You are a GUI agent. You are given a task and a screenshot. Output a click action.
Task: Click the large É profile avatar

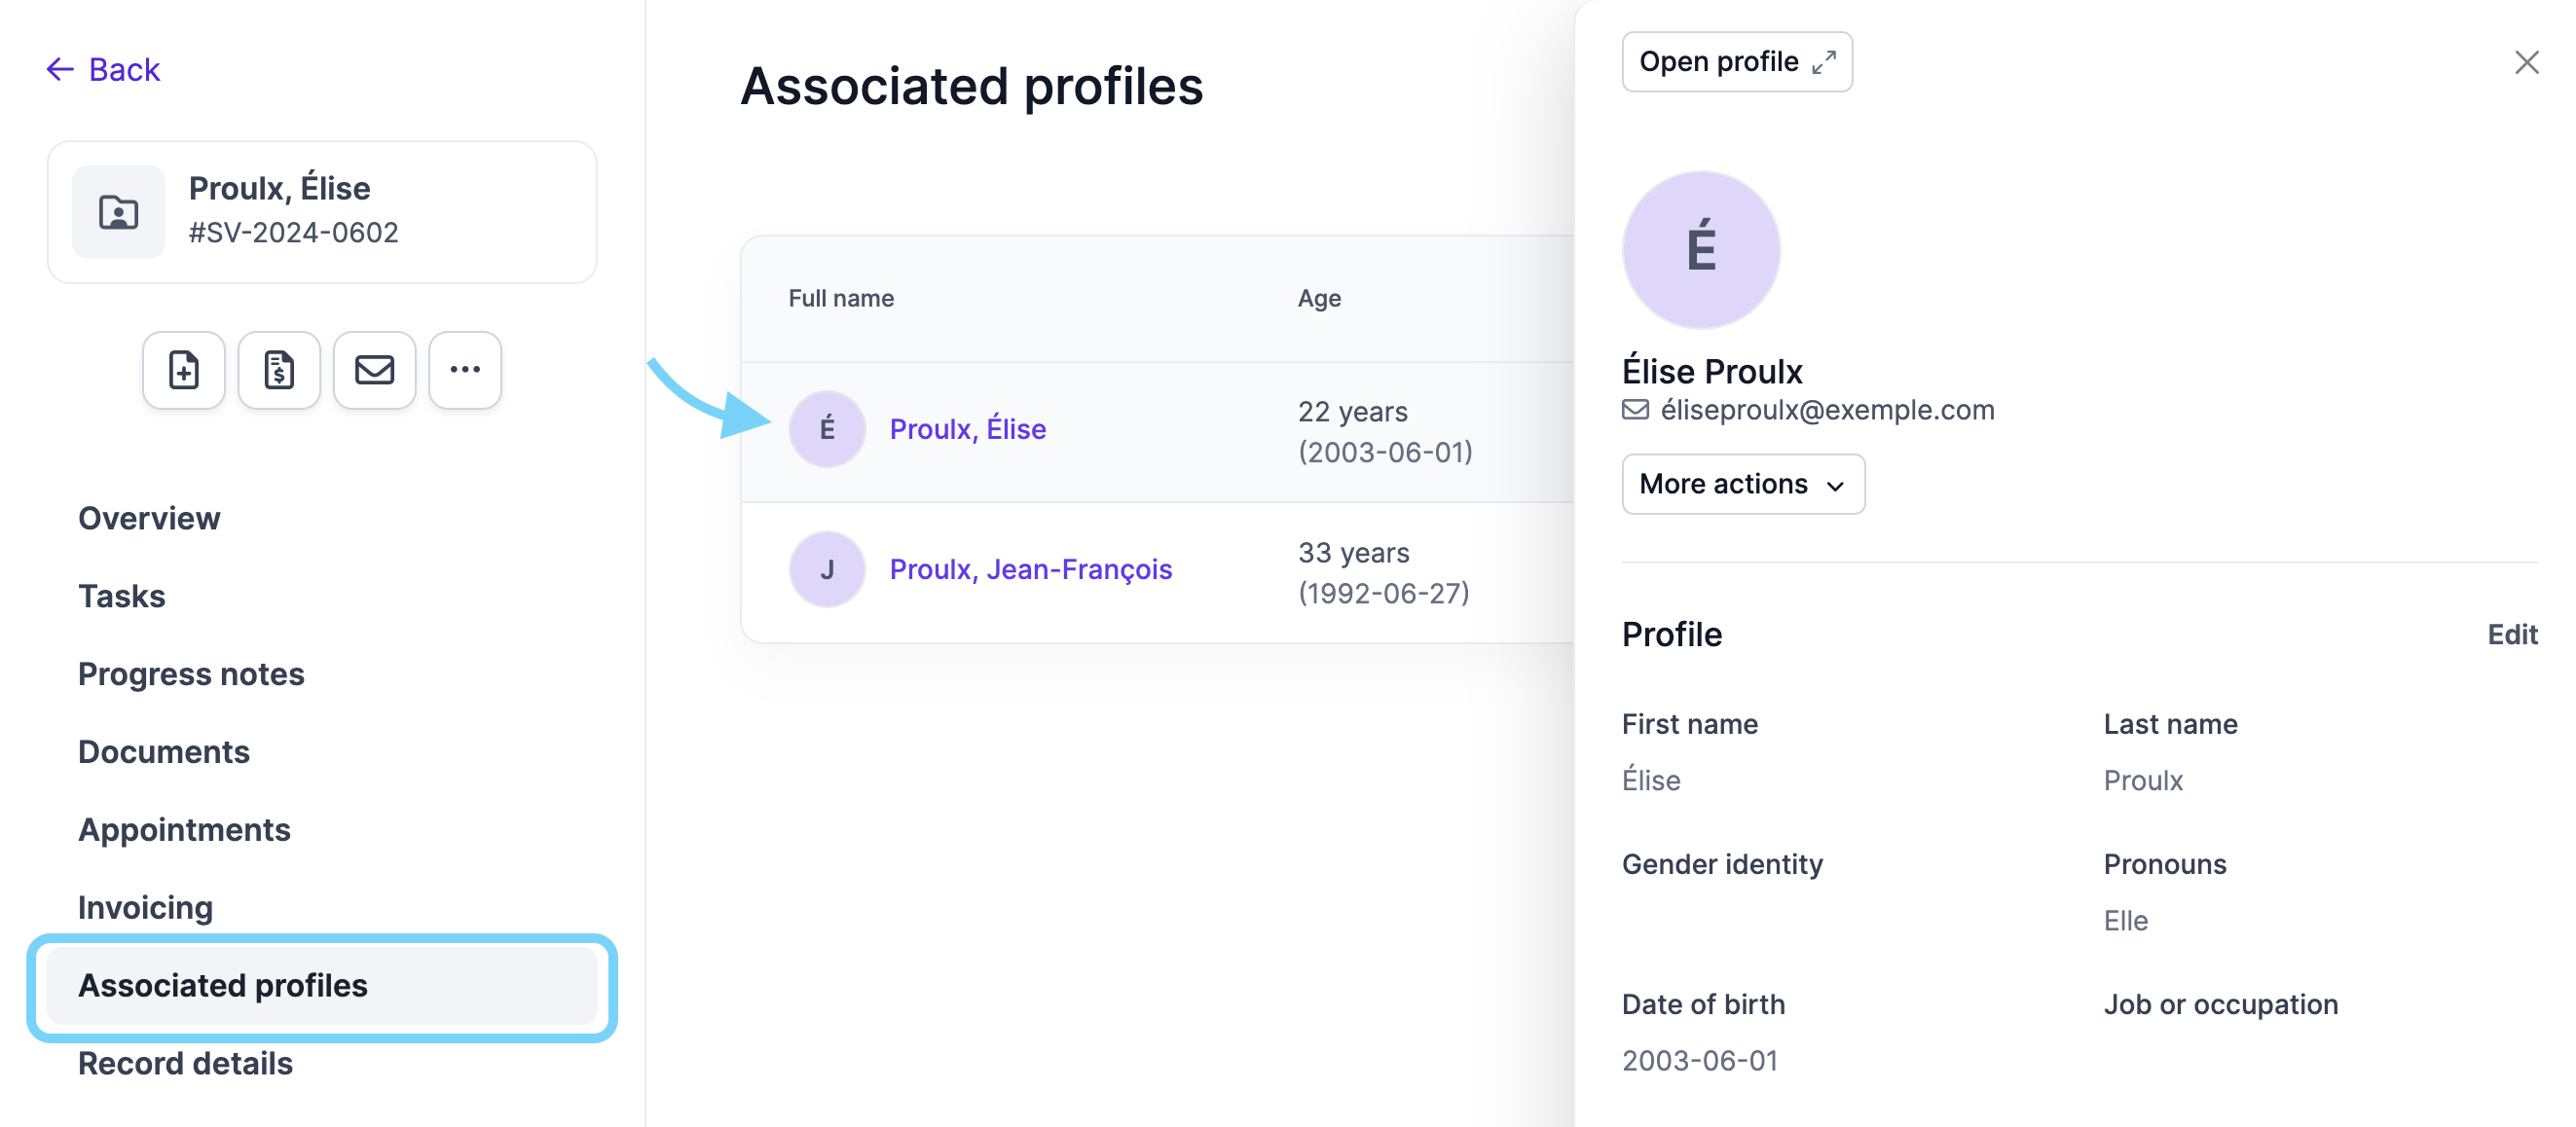pyautogui.click(x=1701, y=249)
